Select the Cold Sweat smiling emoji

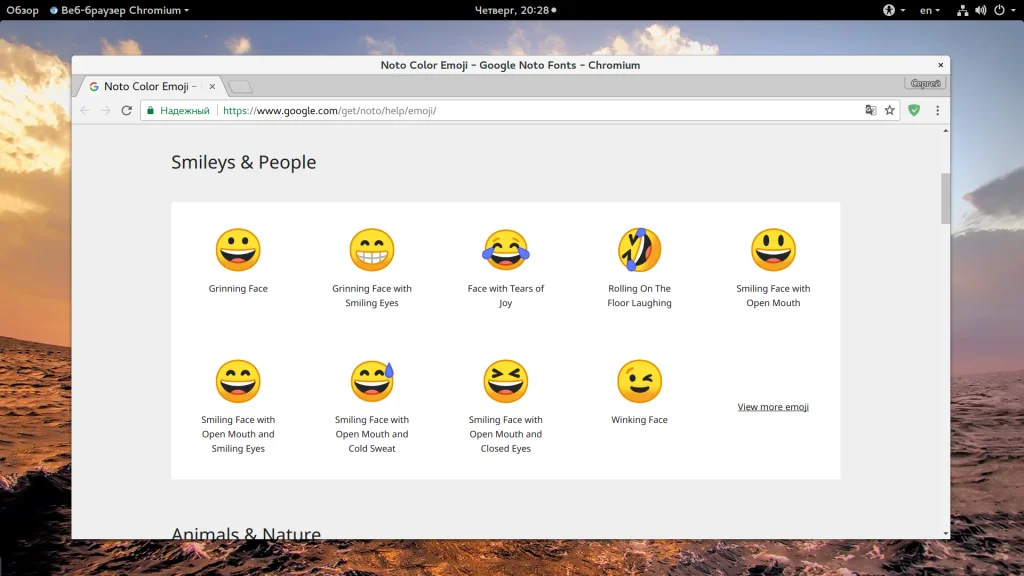pyautogui.click(x=372, y=381)
